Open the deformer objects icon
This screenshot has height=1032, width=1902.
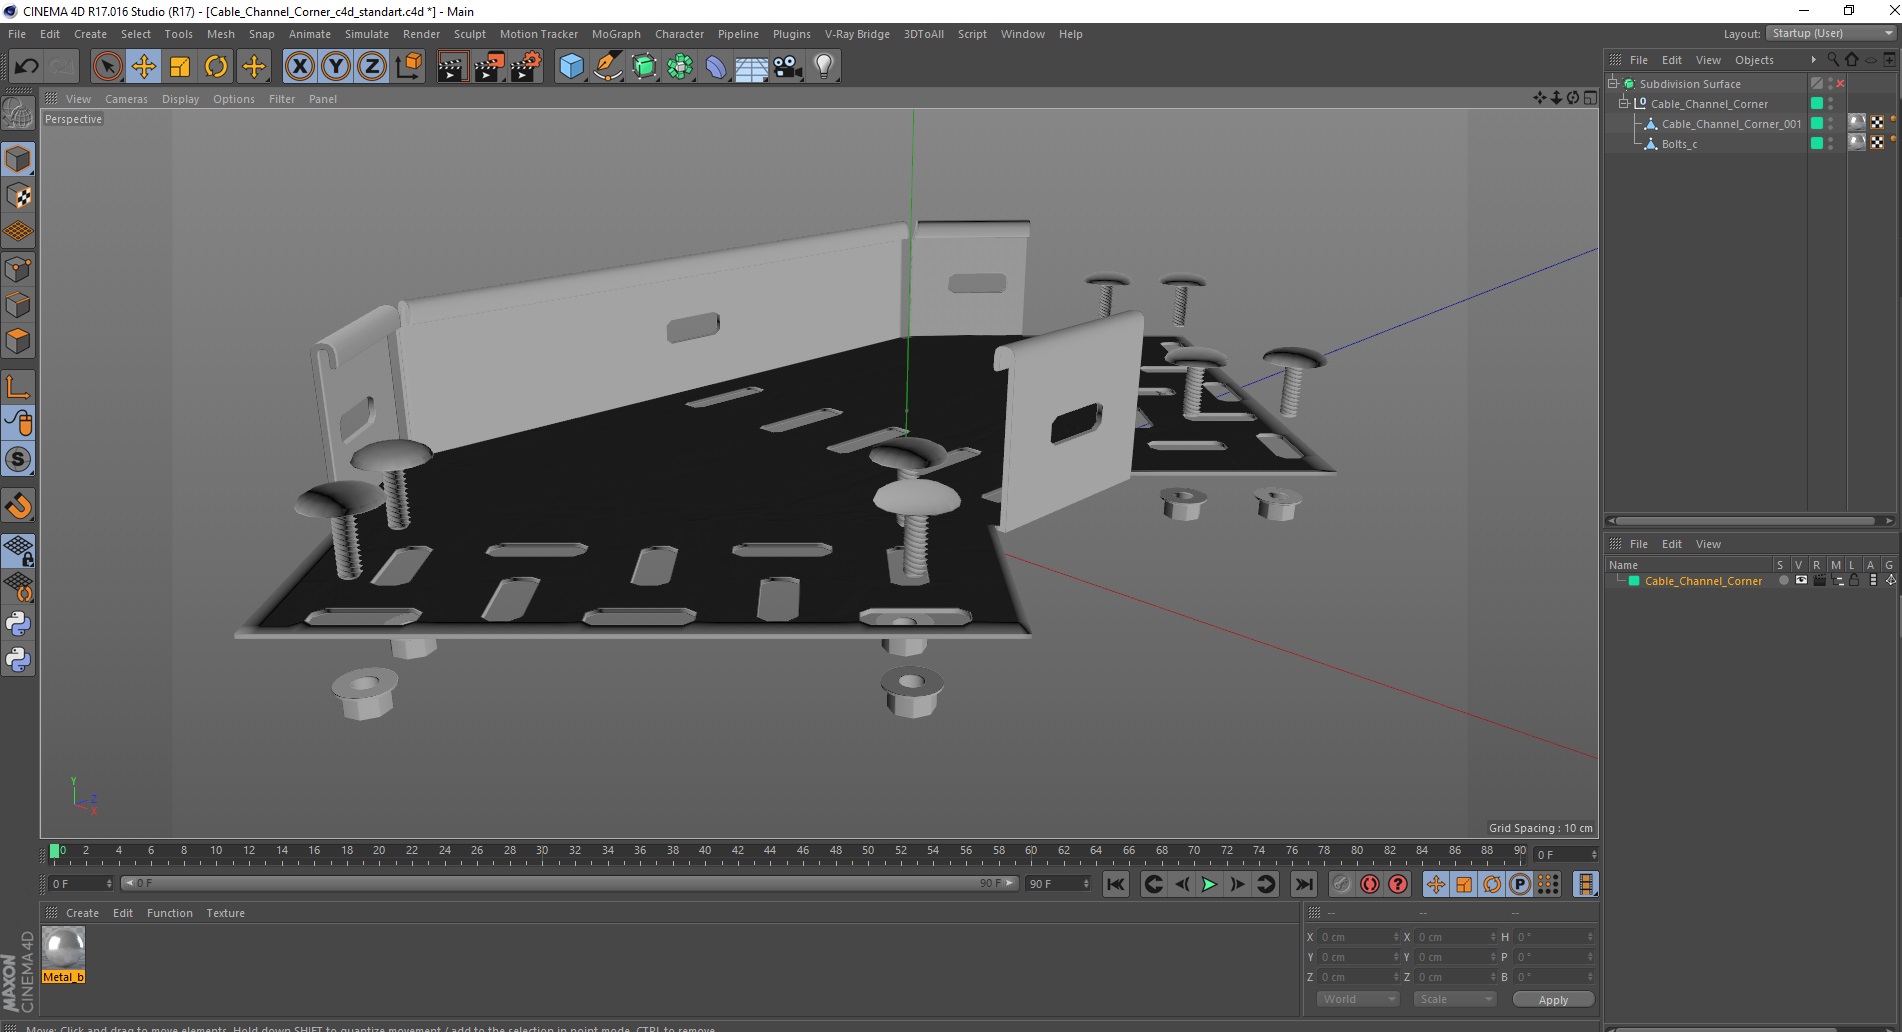716,67
